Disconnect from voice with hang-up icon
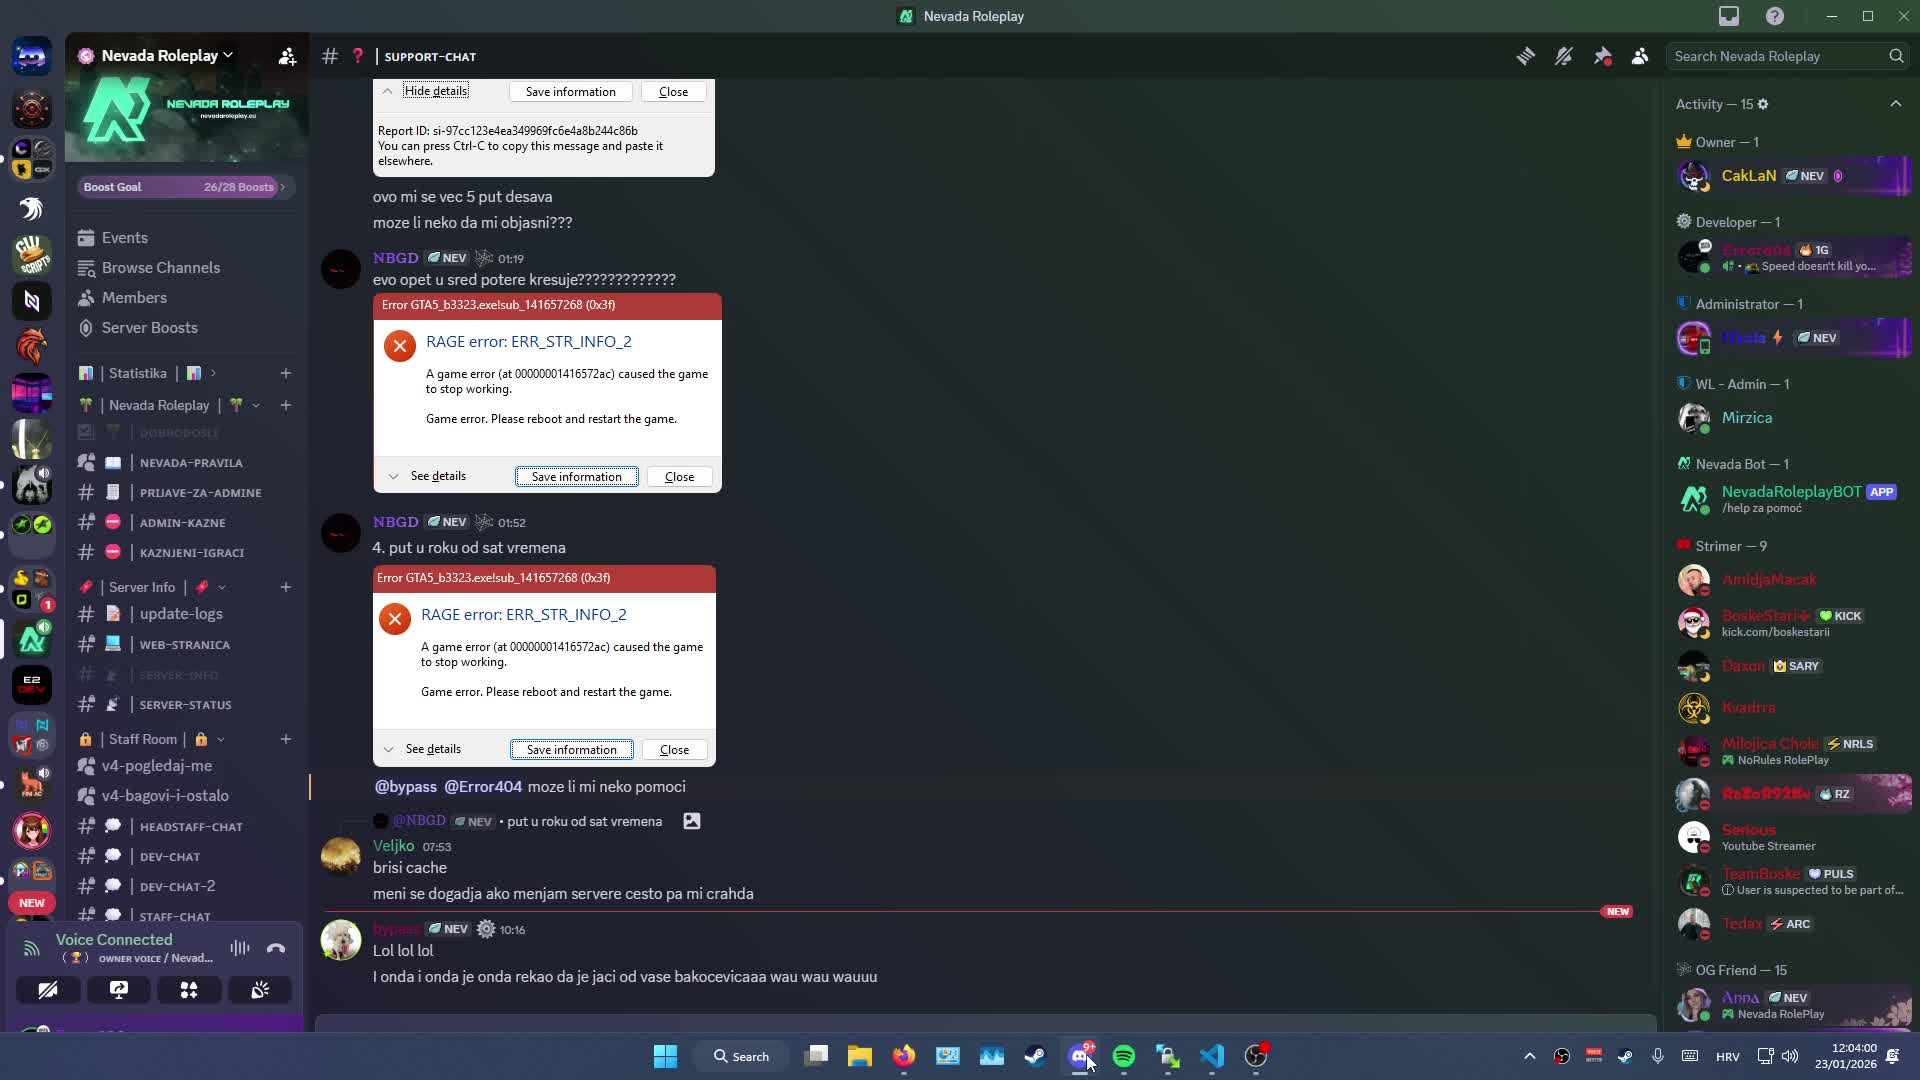Viewport: 1920px width, 1080px height. click(x=276, y=948)
